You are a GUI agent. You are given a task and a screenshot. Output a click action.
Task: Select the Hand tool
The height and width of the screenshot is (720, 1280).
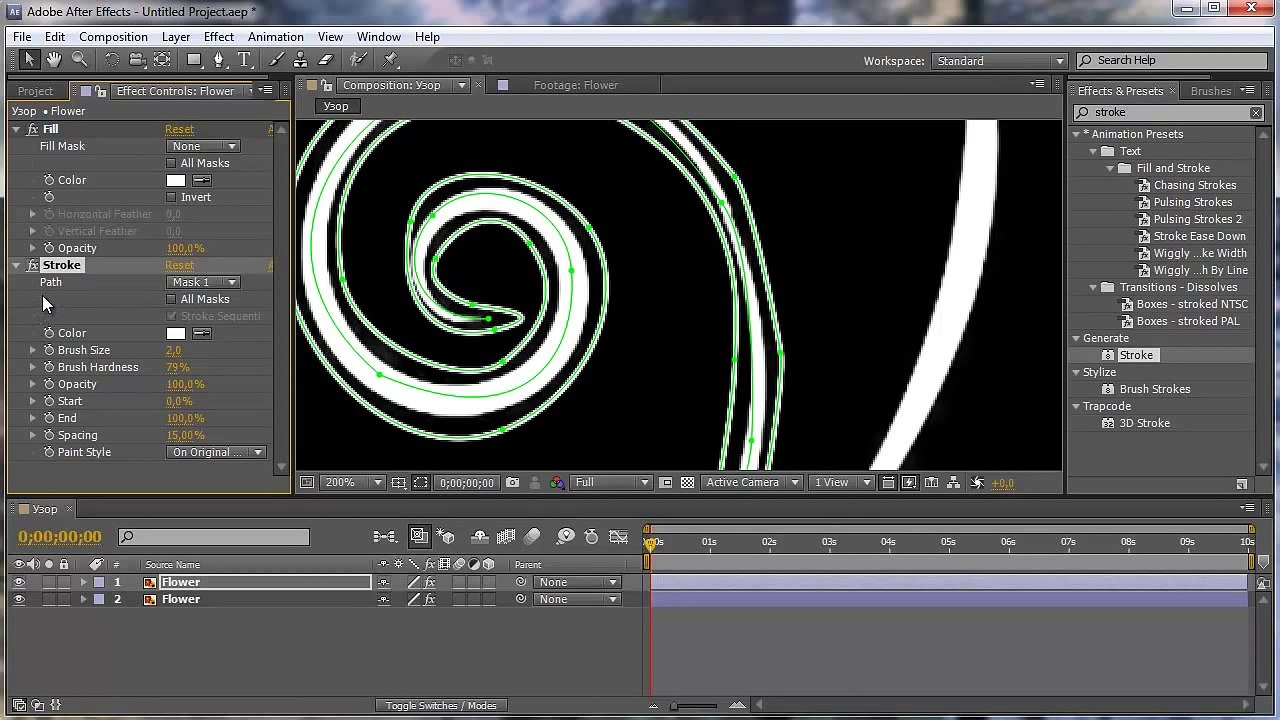pos(54,60)
